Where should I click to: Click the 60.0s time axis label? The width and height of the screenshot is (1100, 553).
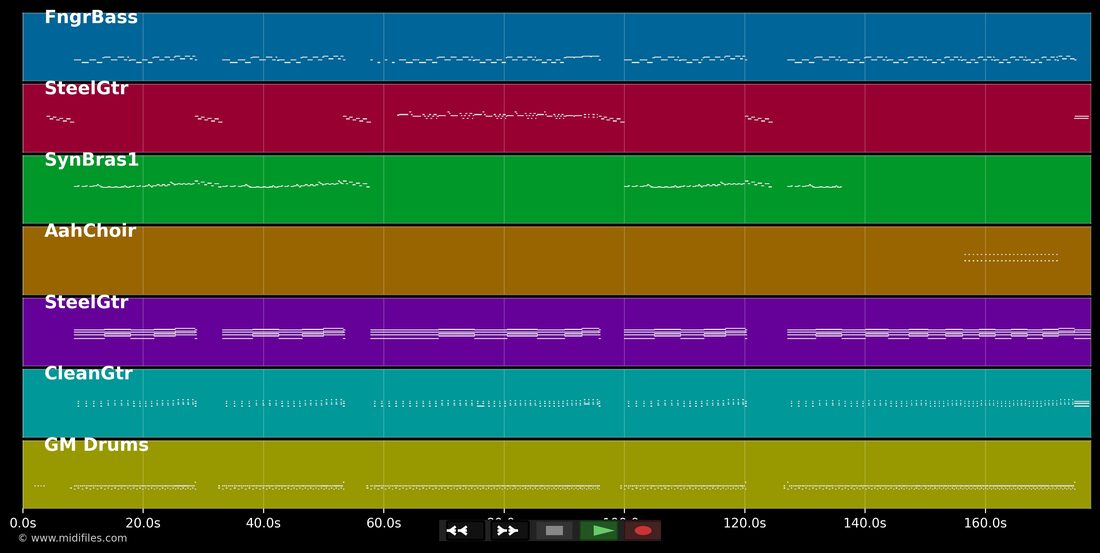coord(384,524)
